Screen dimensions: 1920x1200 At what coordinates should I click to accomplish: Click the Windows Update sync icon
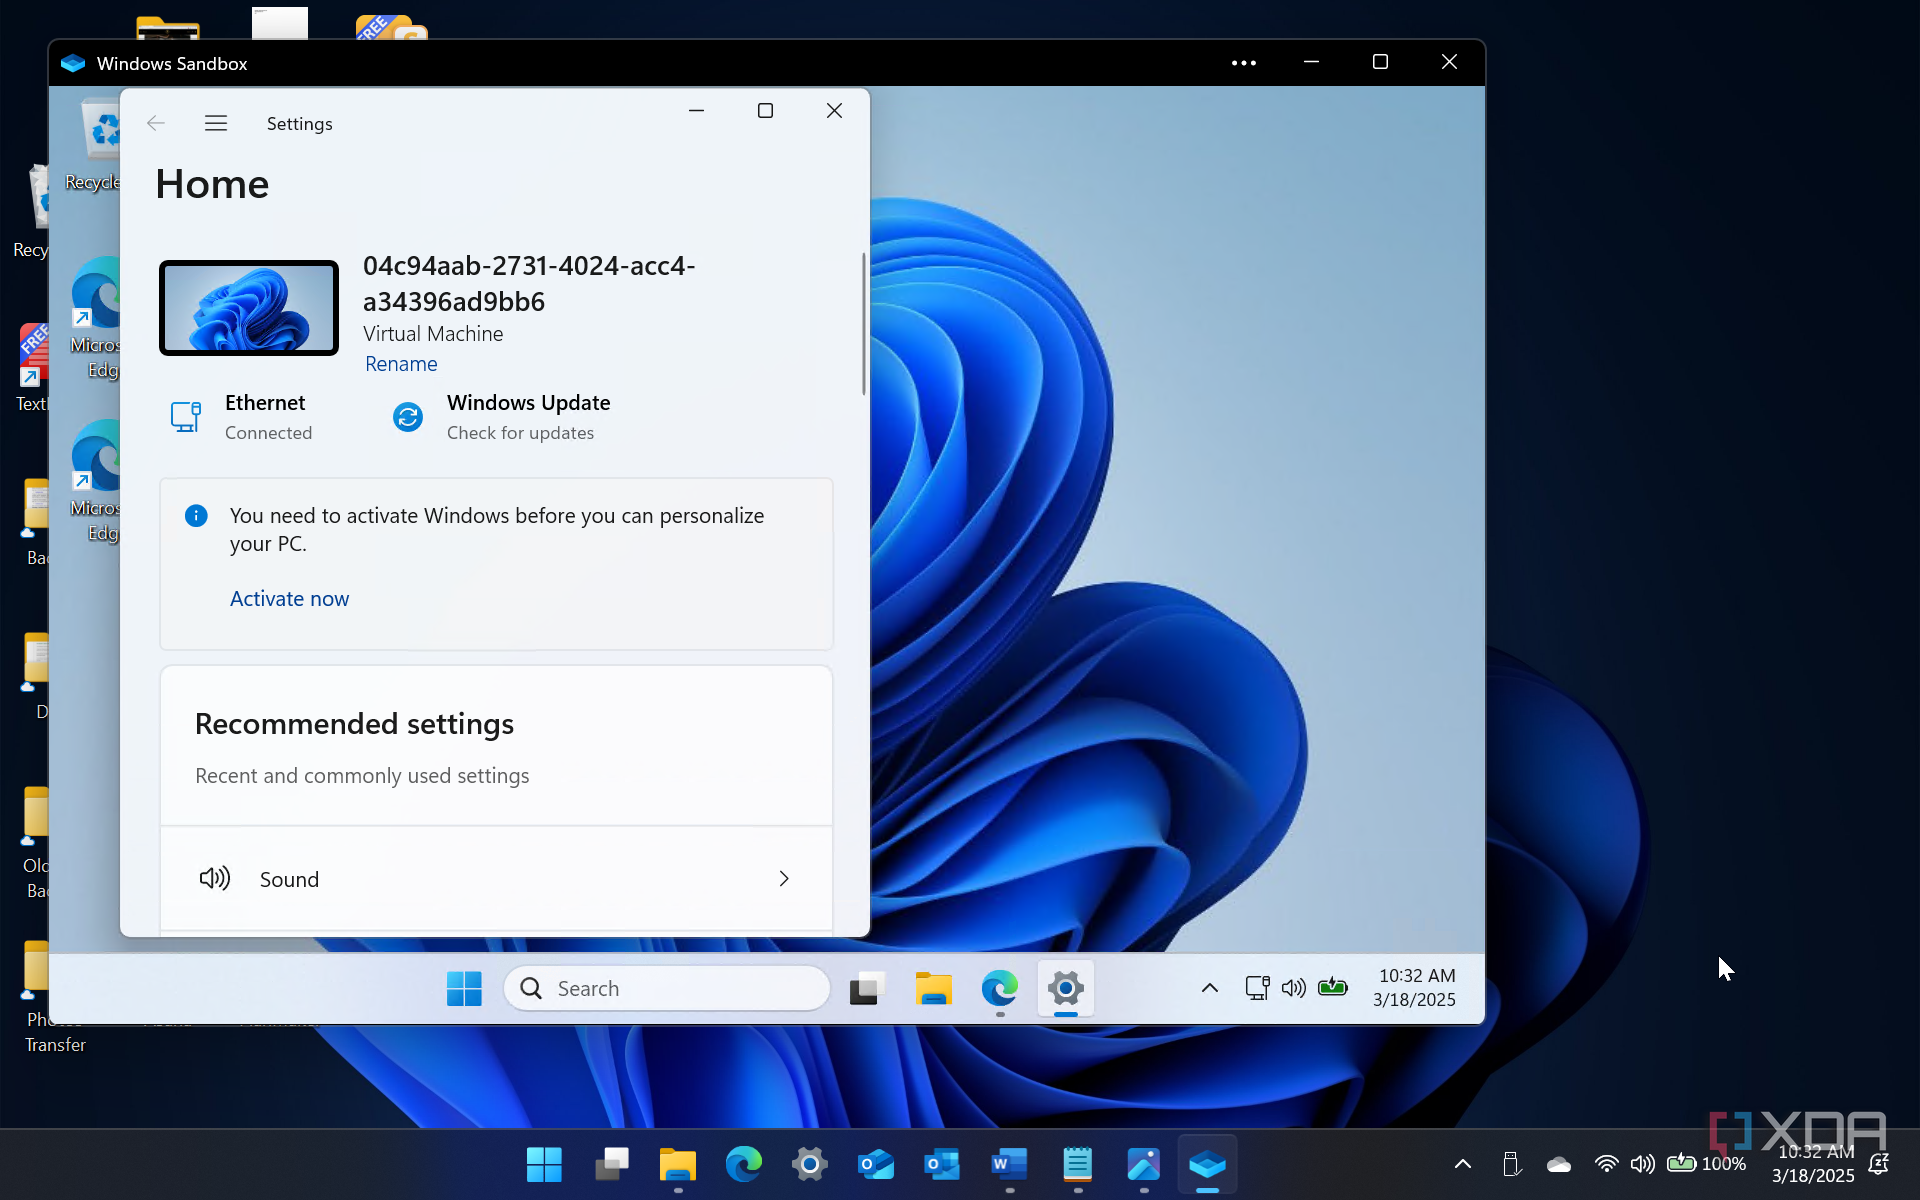click(x=408, y=417)
